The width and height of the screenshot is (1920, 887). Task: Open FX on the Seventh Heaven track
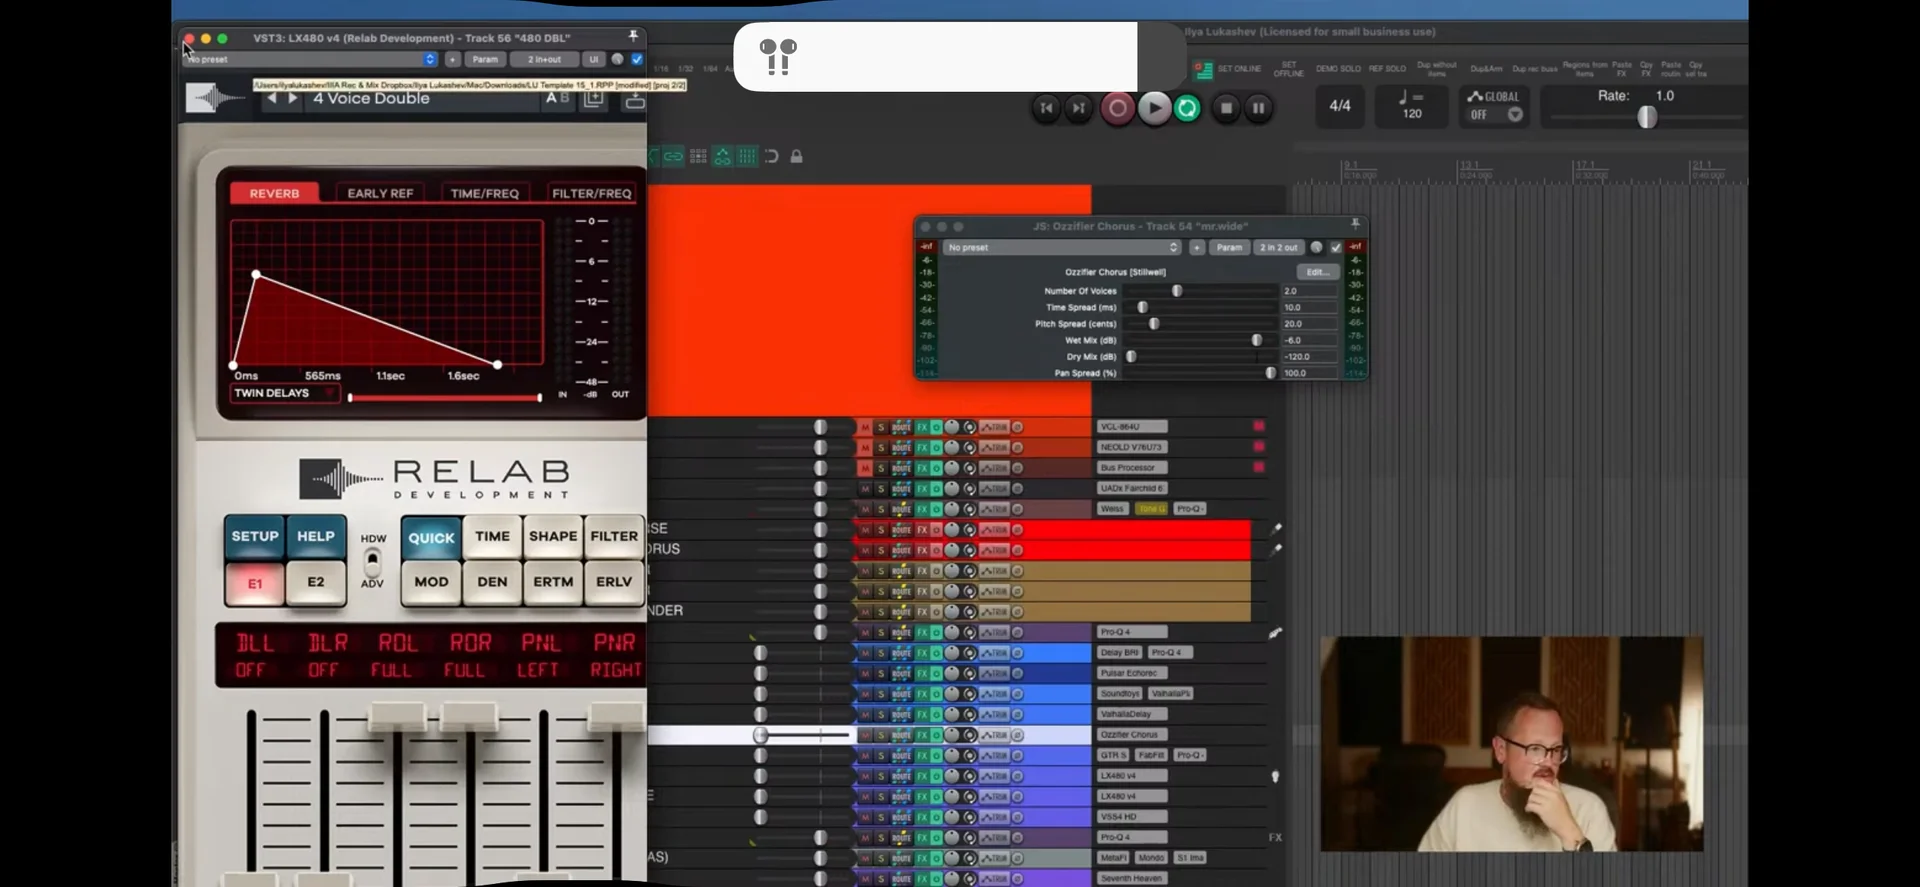click(x=922, y=878)
